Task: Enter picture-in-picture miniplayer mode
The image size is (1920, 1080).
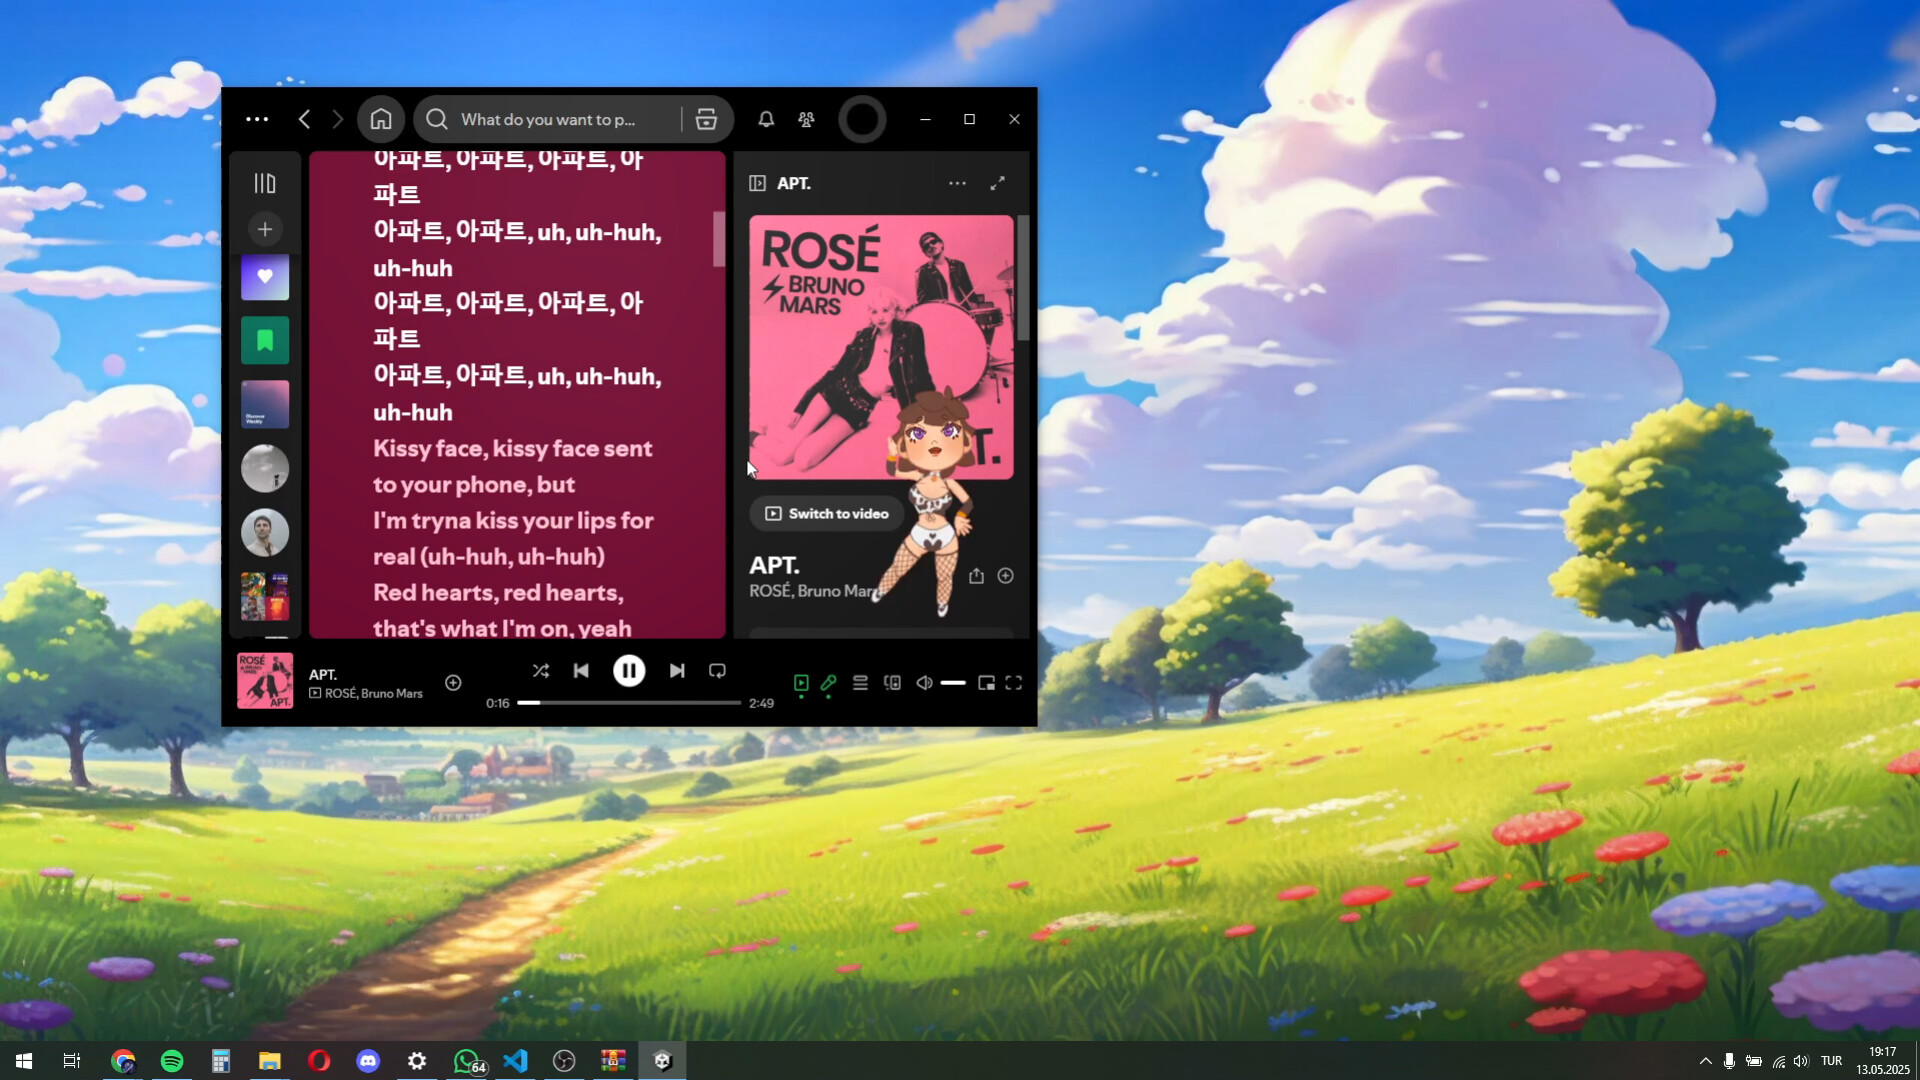Action: 986,683
